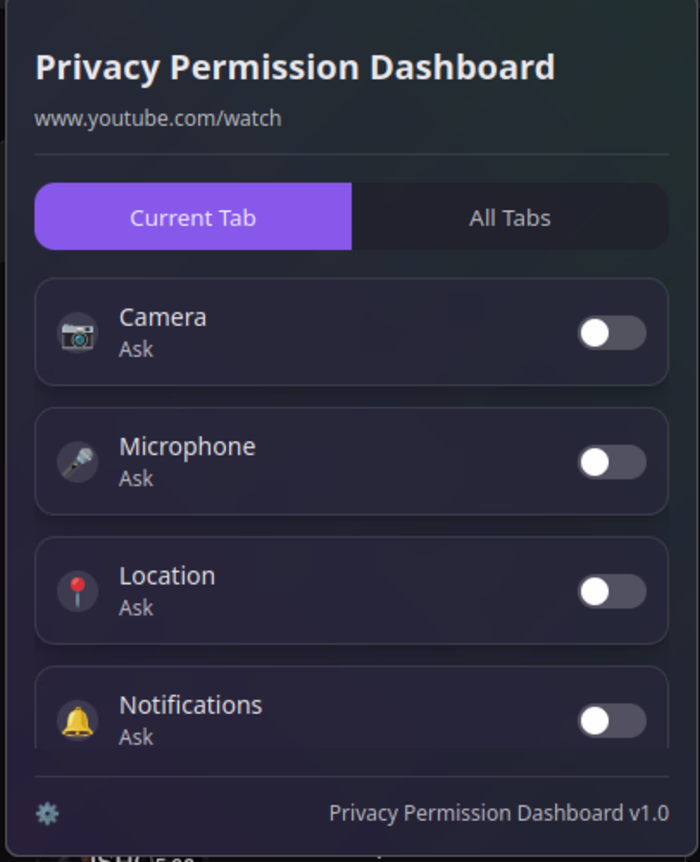
Task: Select the location pin icon
Action: [77, 590]
